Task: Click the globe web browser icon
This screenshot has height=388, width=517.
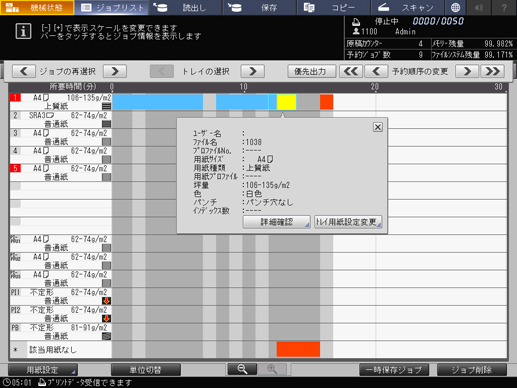Action: tap(455, 7)
